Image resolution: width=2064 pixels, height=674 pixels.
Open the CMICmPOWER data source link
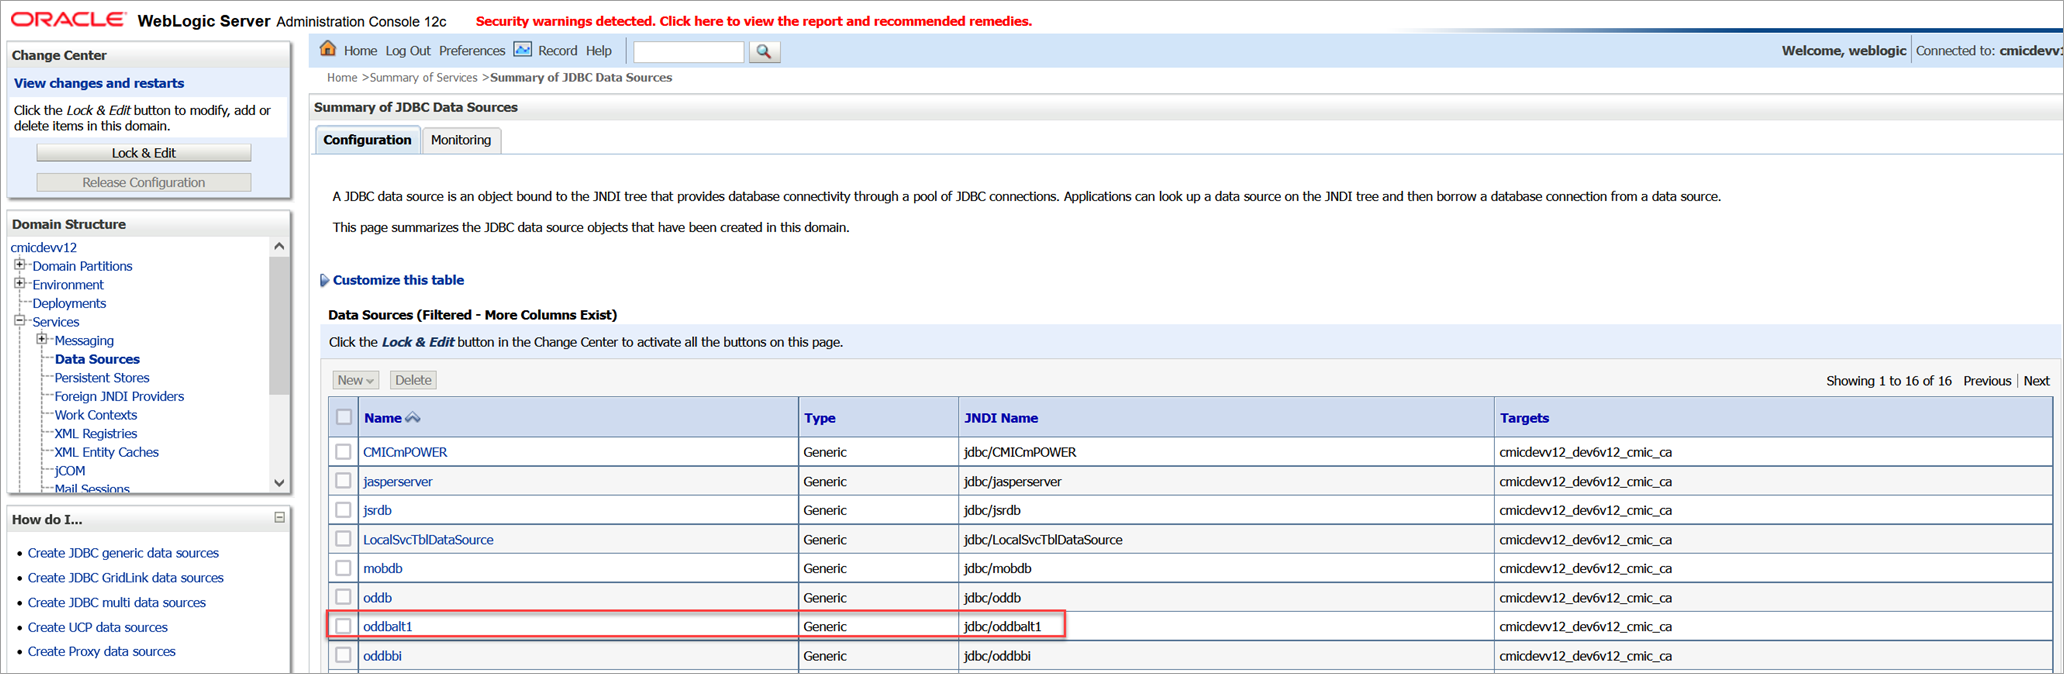[x=405, y=452]
